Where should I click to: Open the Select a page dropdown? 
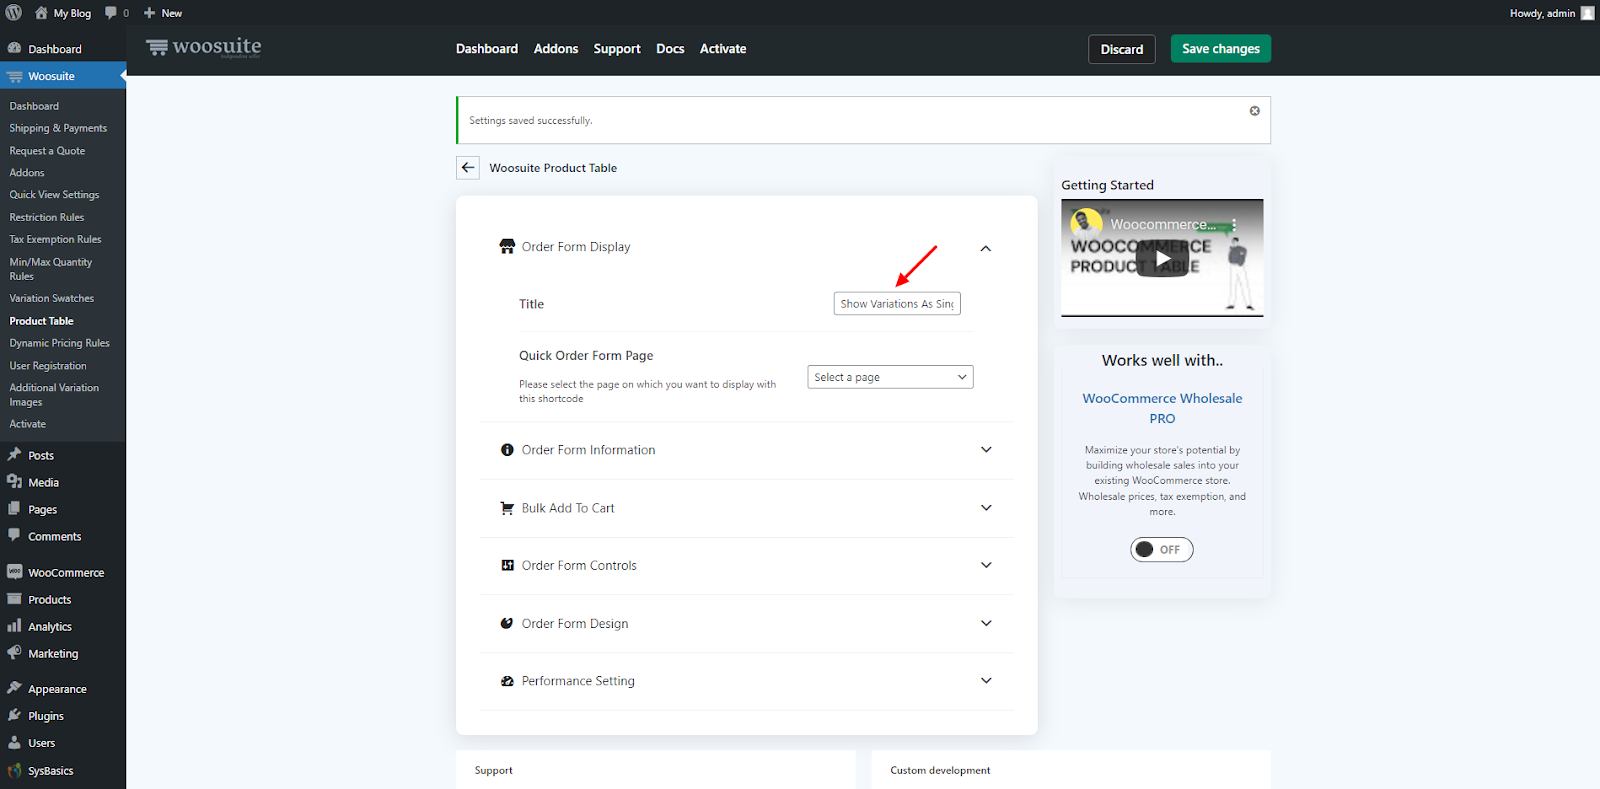click(890, 377)
